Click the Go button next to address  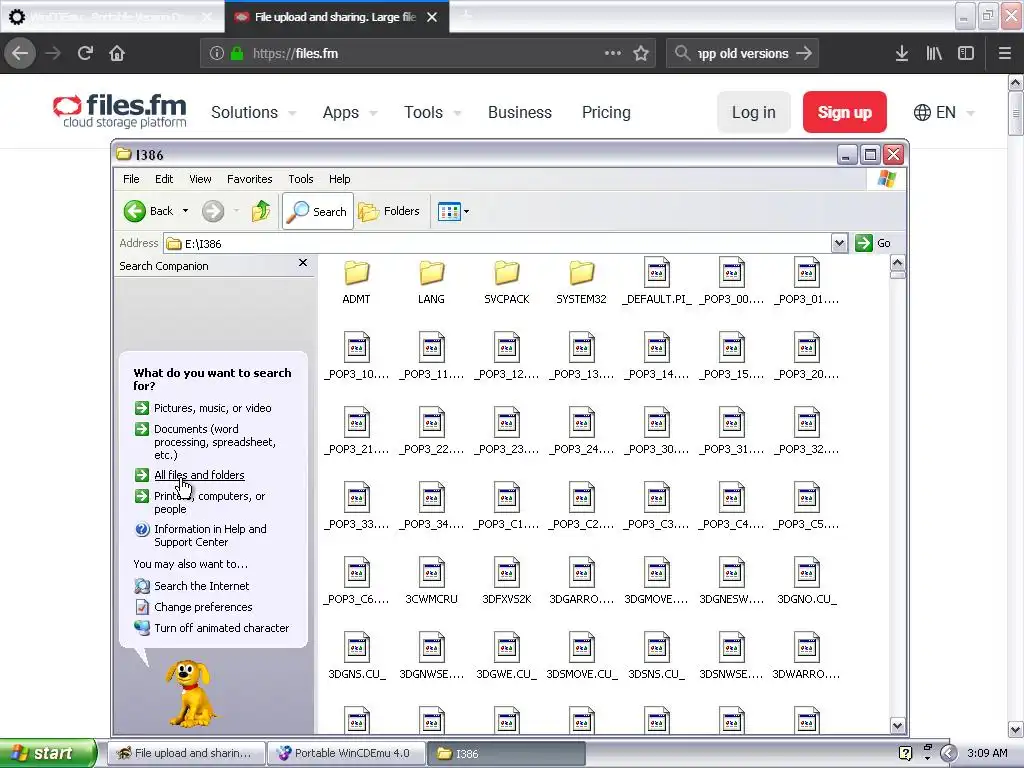click(x=873, y=244)
